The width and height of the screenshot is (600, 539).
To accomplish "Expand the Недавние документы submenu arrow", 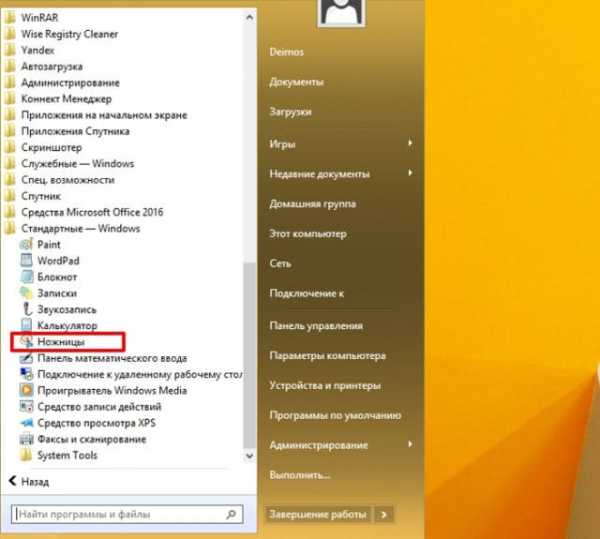I will (410, 173).
